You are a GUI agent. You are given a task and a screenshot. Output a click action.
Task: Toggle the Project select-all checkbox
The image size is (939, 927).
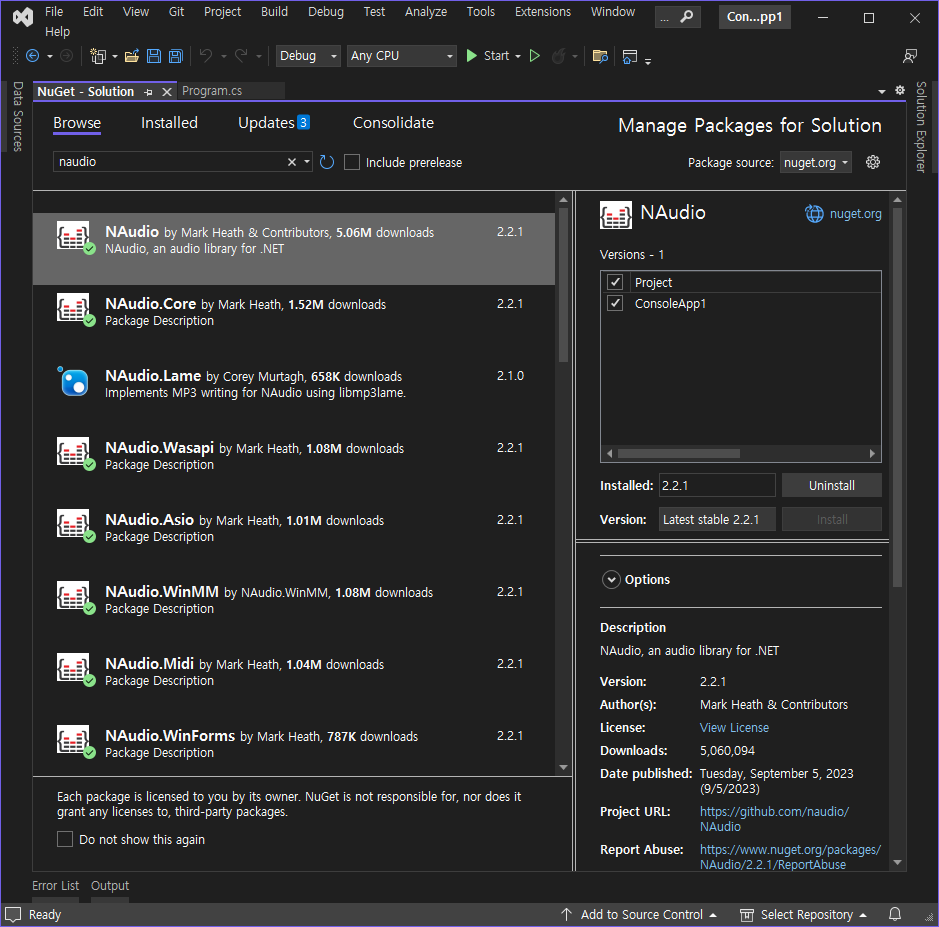click(615, 282)
